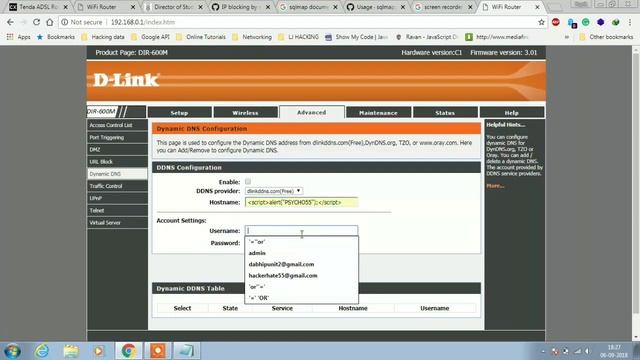Screen dimensions: 640x360
Task: Choose 'admin' autofill suggestion
Action: pos(302,253)
